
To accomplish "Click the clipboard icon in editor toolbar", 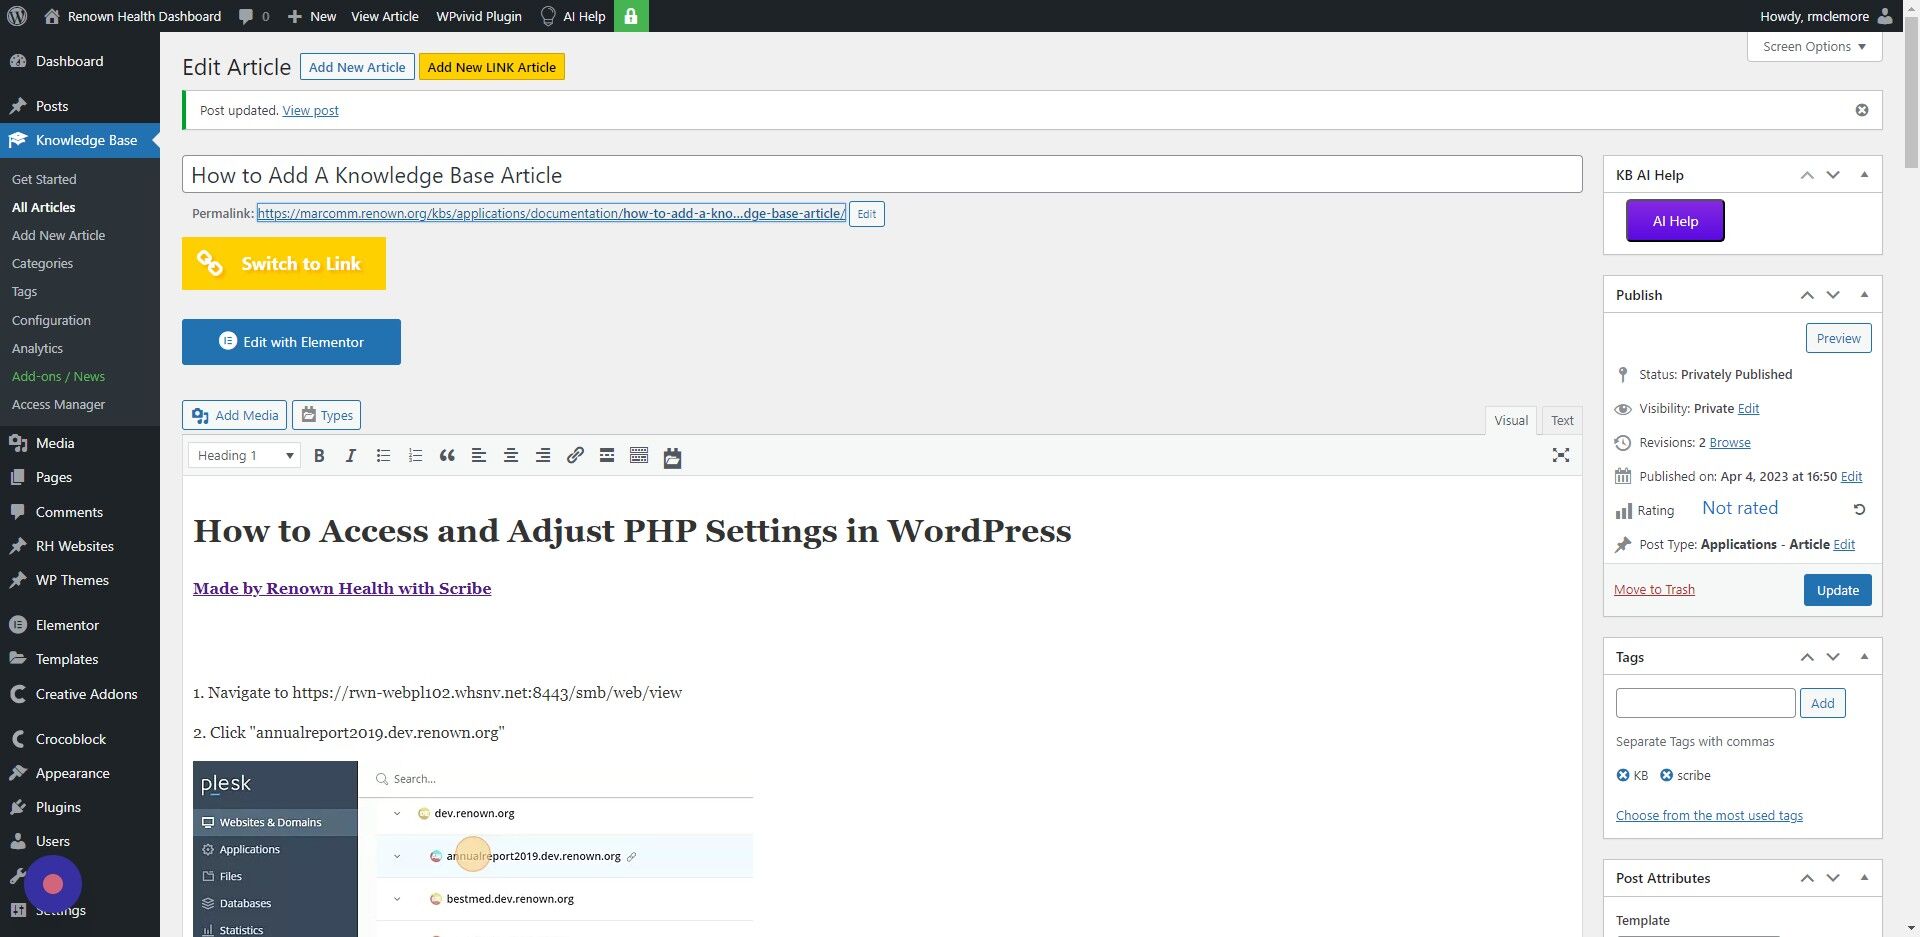I will [x=672, y=457].
